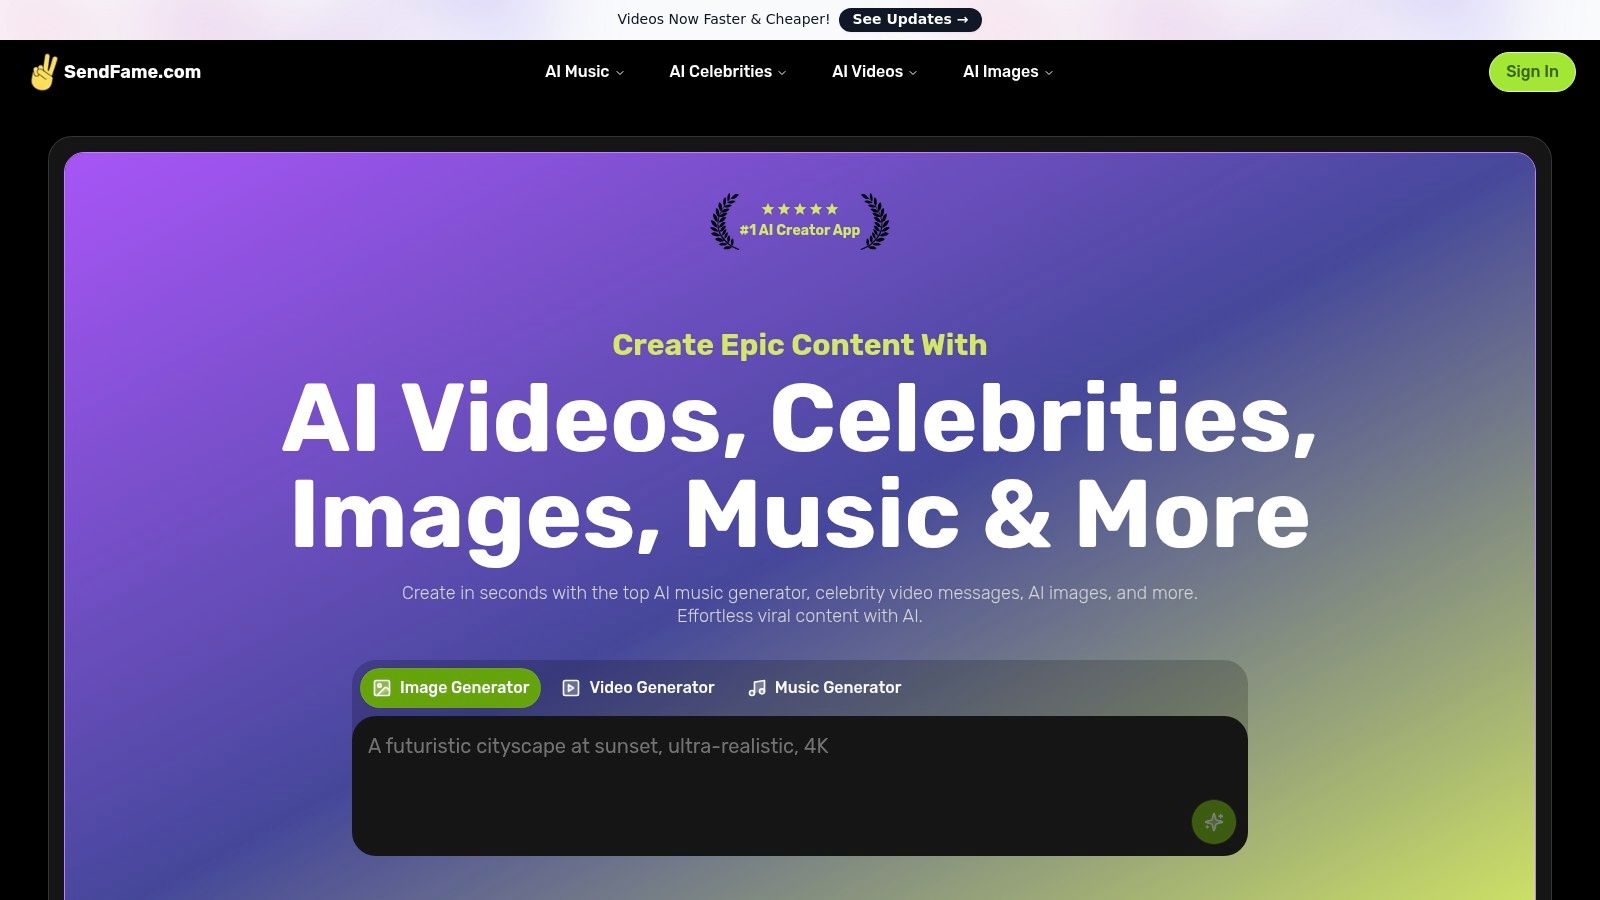Click the See Updates banner link
The width and height of the screenshot is (1600, 900).
[910, 19]
